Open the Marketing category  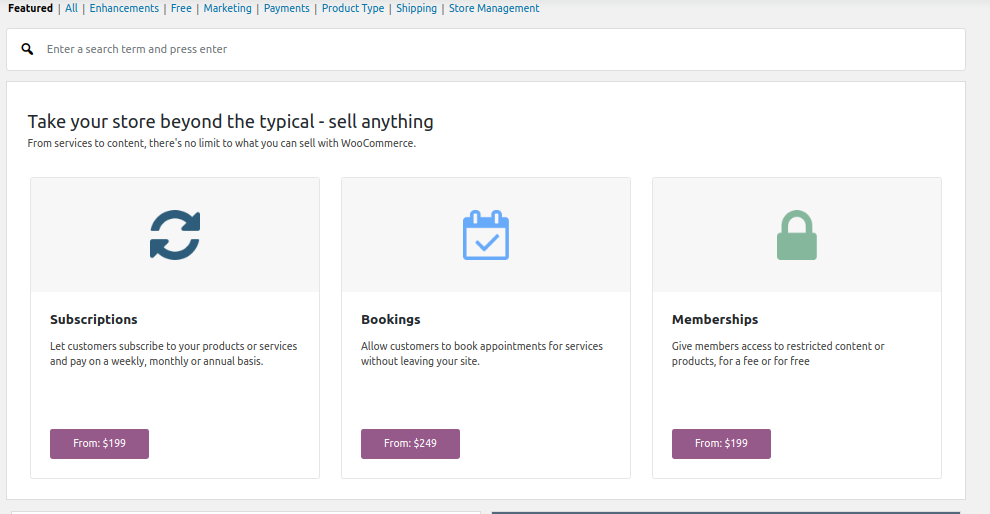click(228, 8)
